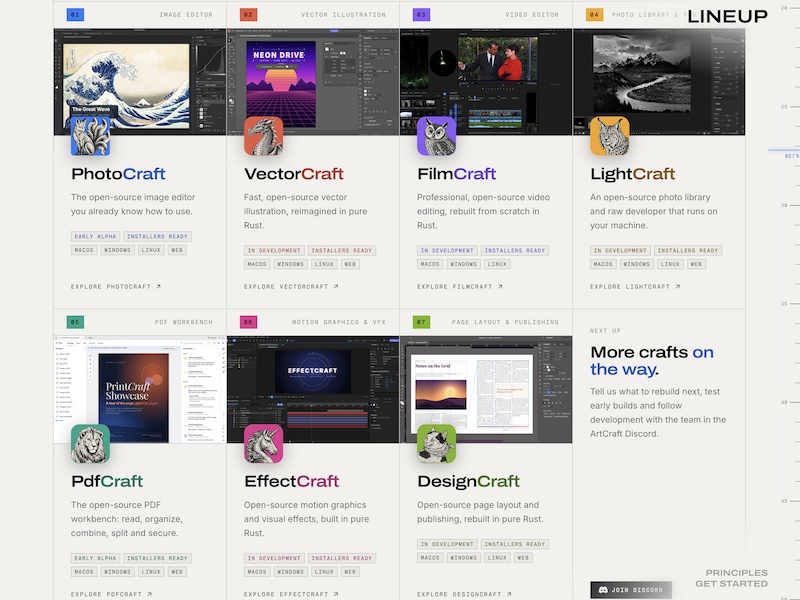
Task: Click the PhotoCraft fox app icon
Action: tap(90, 136)
